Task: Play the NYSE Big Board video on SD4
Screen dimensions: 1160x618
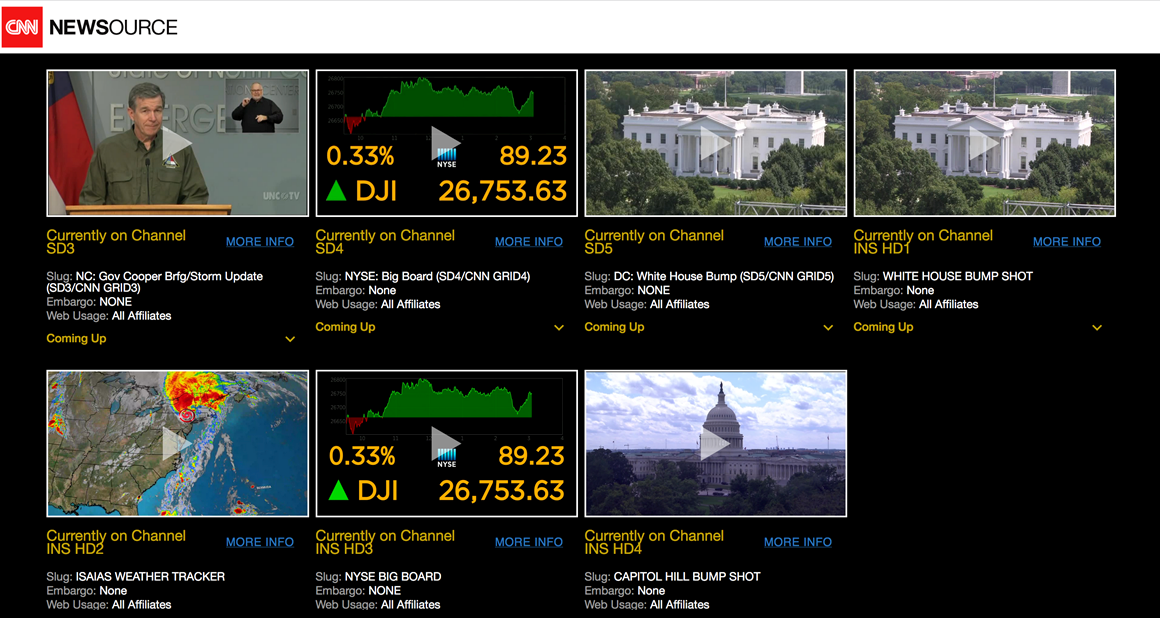Action: (x=446, y=144)
